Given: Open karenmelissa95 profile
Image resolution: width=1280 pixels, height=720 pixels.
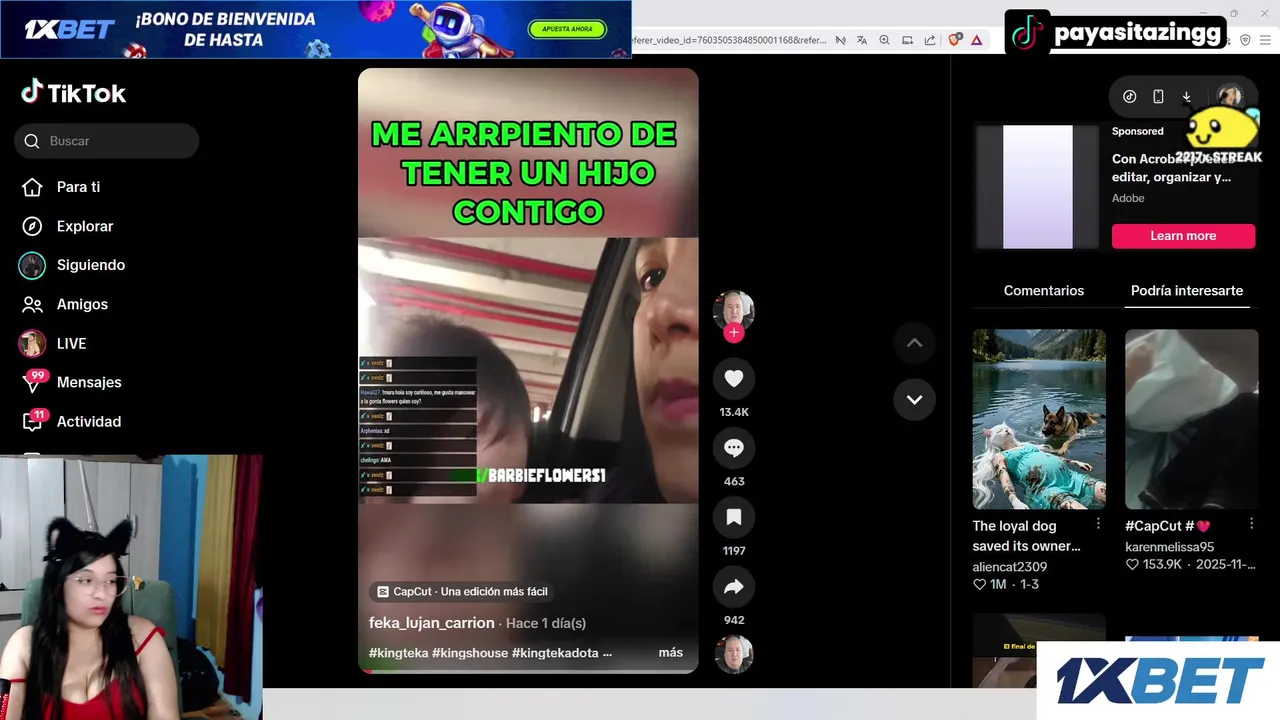Looking at the screenshot, I should pyautogui.click(x=1169, y=547).
